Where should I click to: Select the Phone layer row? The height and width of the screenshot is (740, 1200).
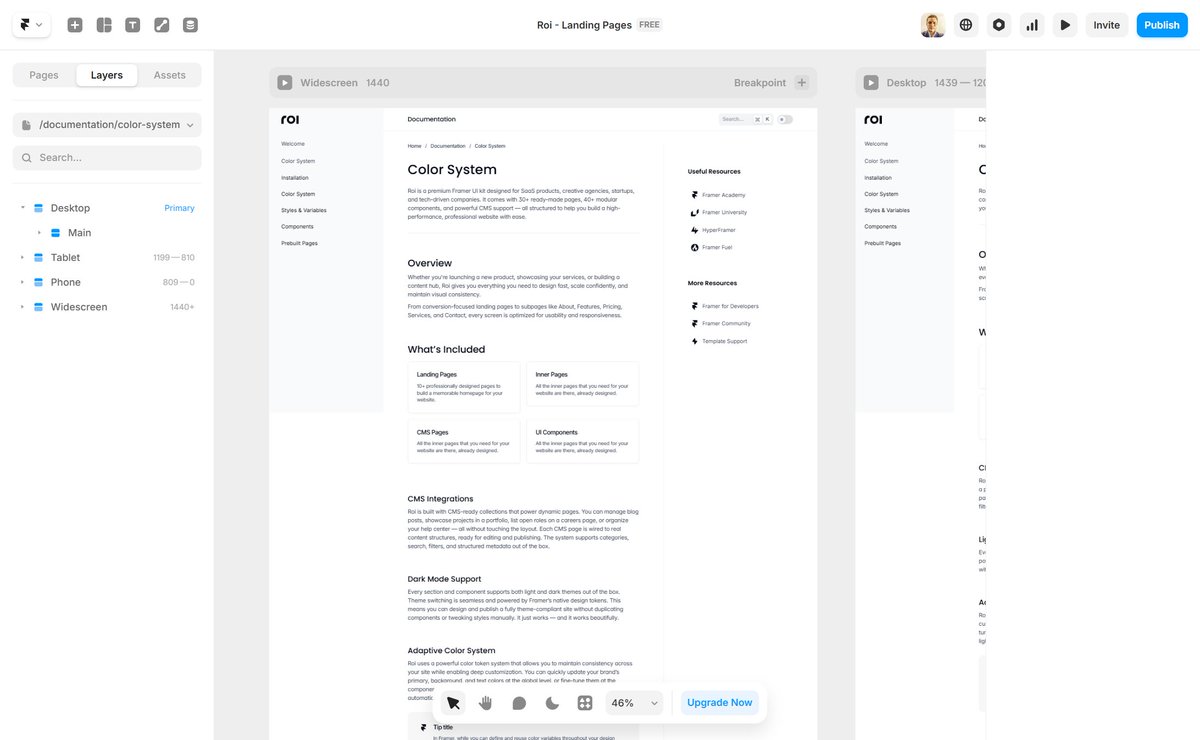pos(107,282)
